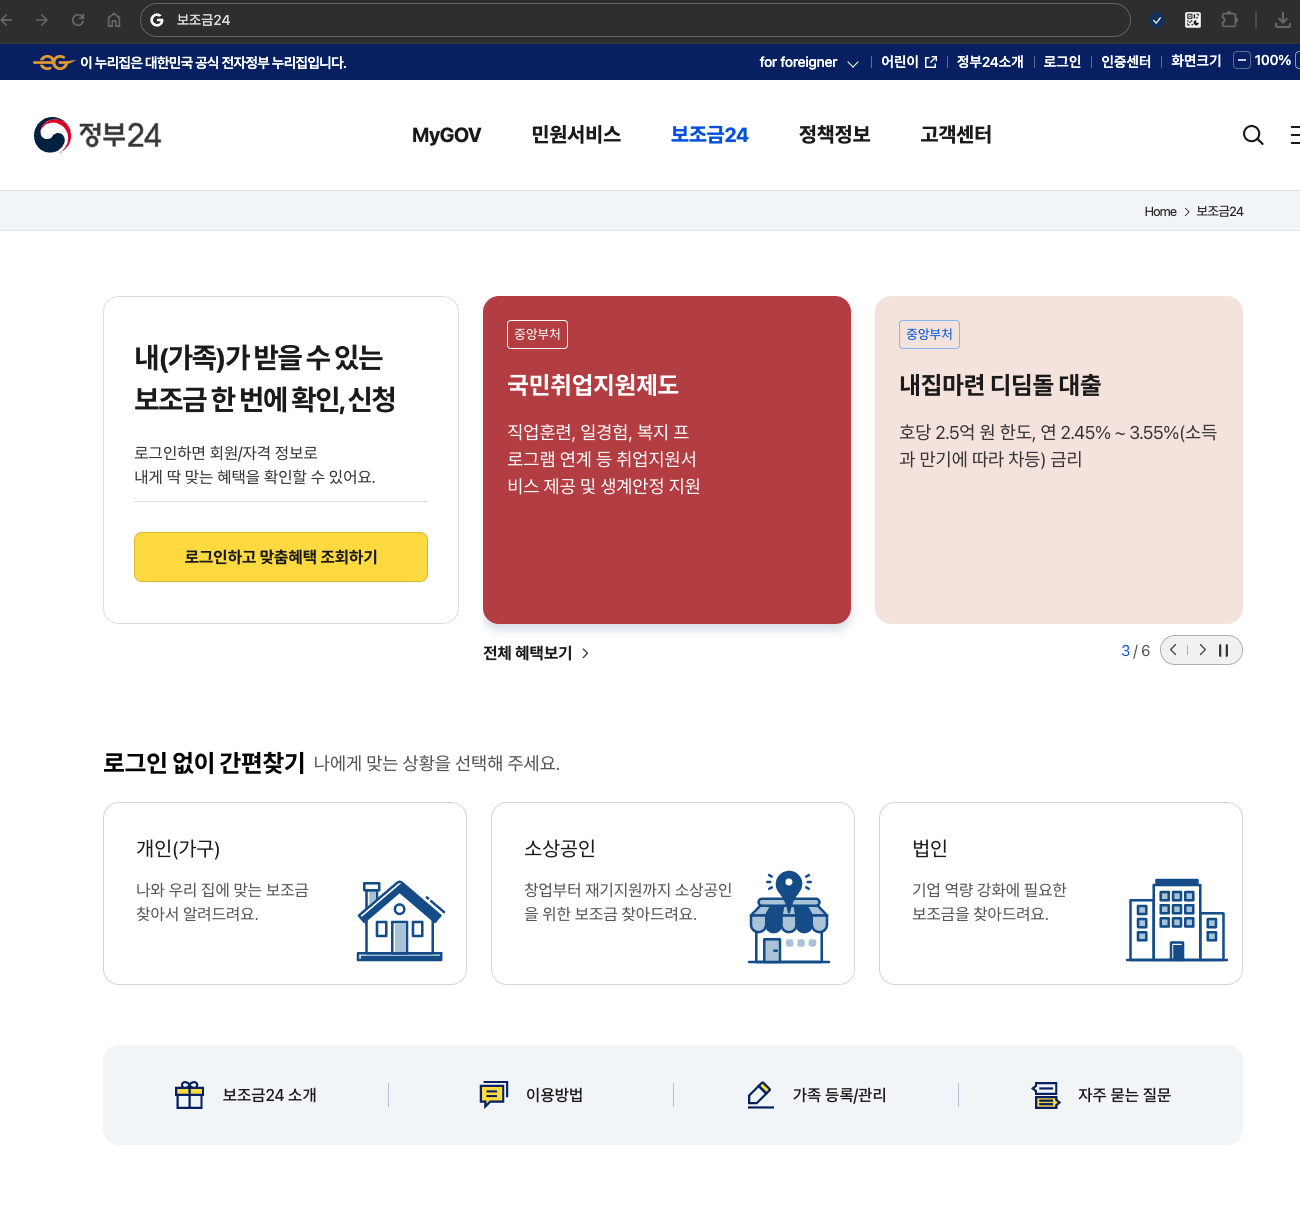
Task: Open 이용방법 link
Action: (531, 1095)
